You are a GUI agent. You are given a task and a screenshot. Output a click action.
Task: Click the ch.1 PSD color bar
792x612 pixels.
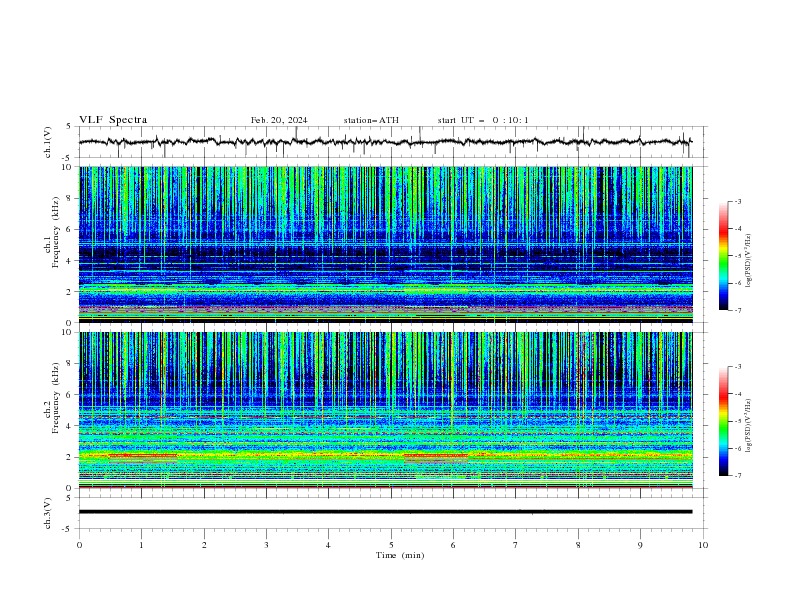pos(723,256)
